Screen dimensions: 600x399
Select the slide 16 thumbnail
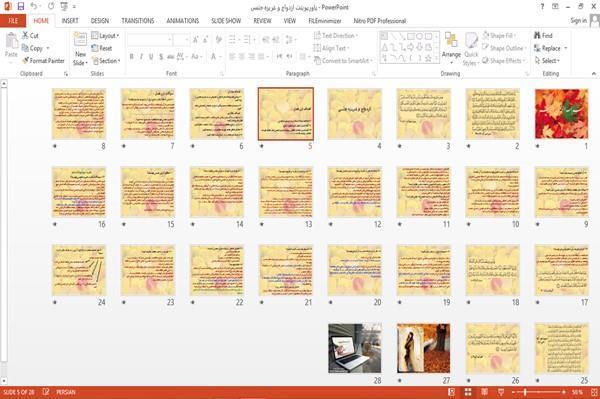79,192
